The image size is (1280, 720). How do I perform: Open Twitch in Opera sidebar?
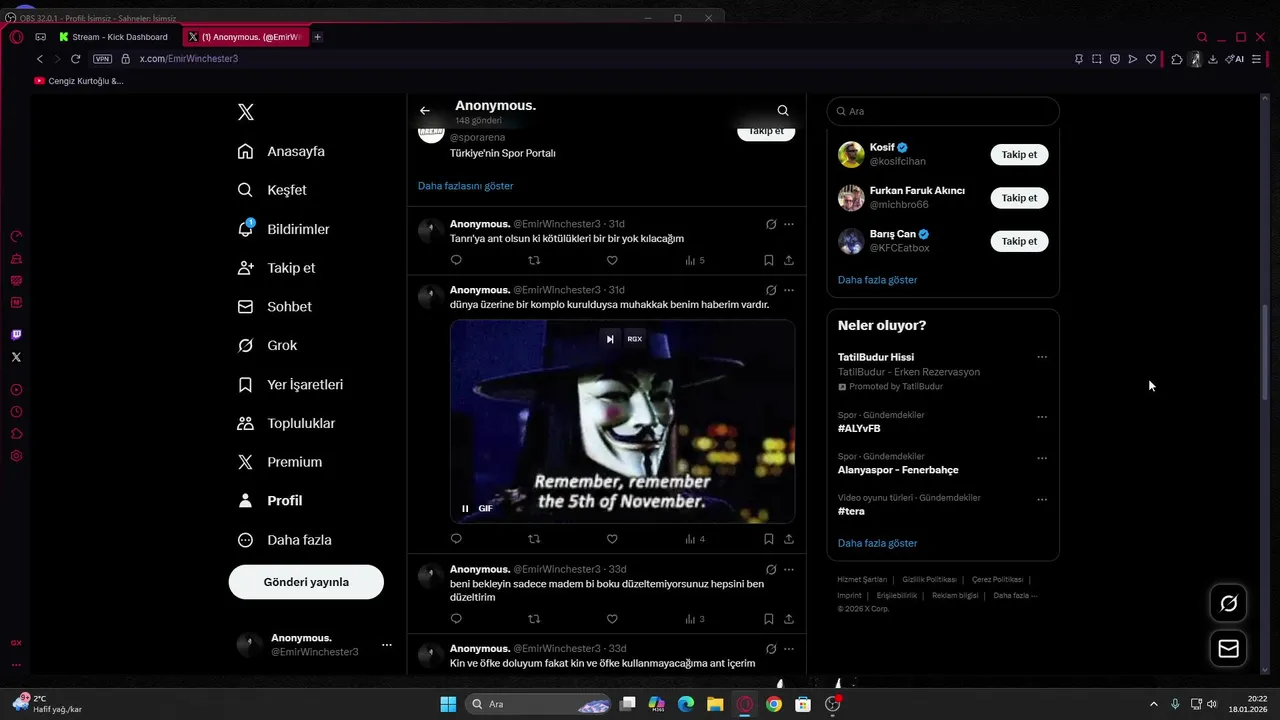coord(16,335)
